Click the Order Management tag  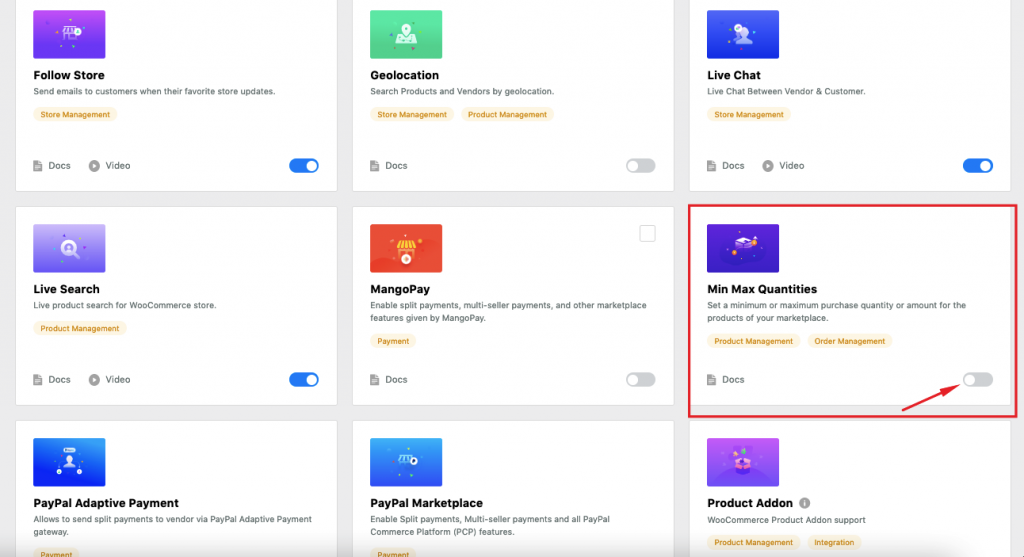point(850,341)
